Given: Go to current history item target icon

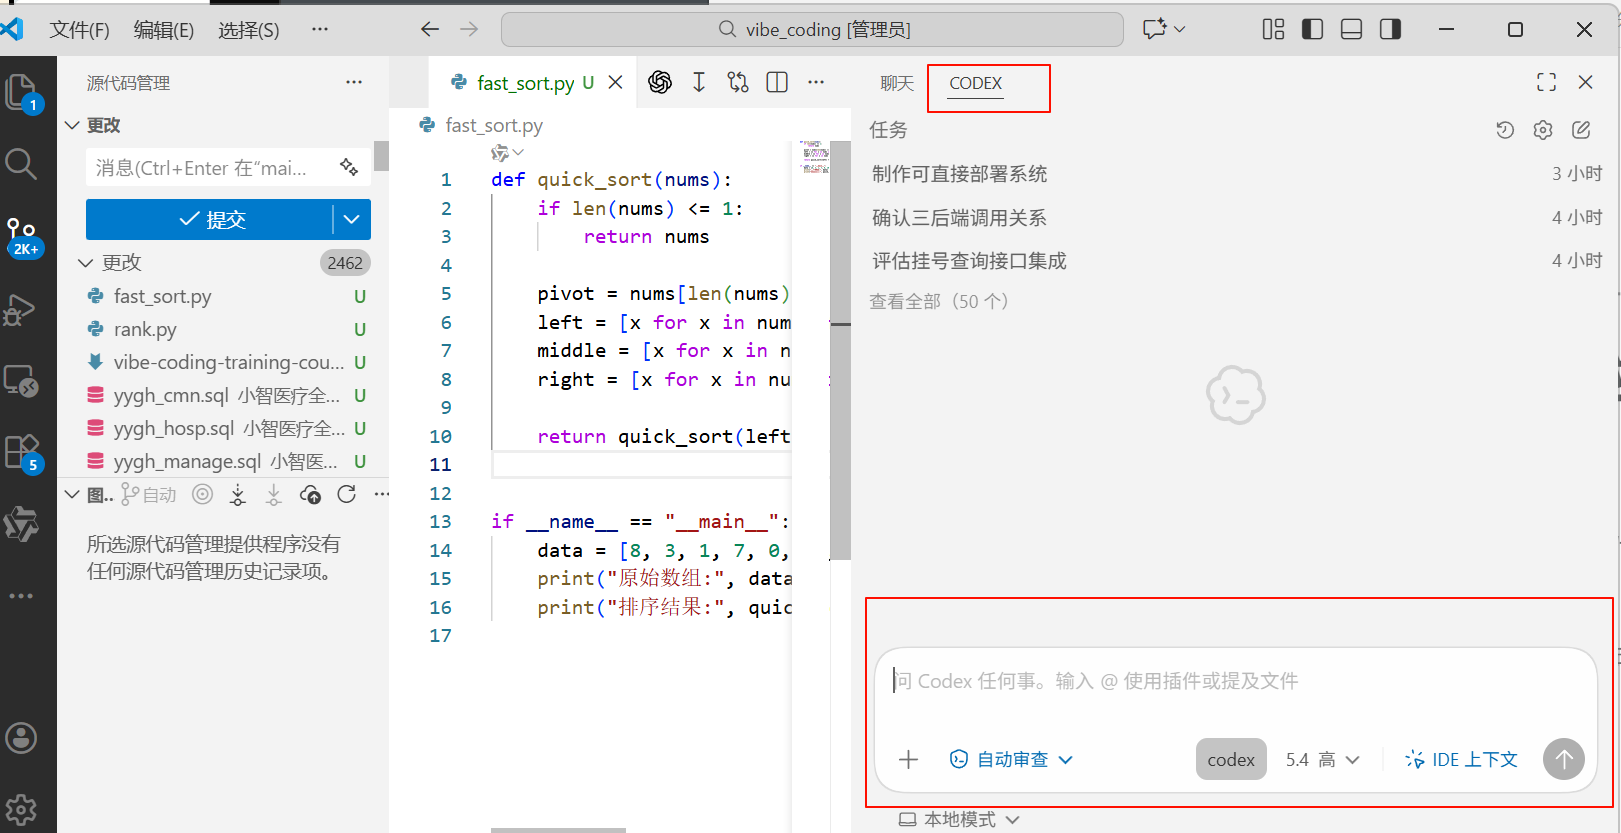Looking at the screenshot, I should tap(203, 494).
